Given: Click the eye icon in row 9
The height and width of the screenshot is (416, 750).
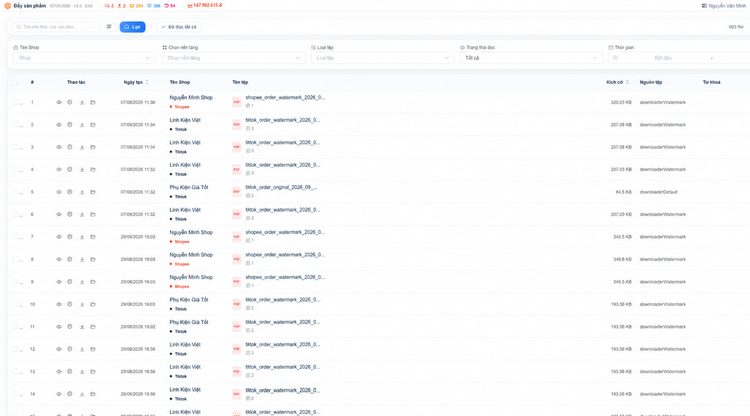Looking at the screenshot, I should coord(59,282).
